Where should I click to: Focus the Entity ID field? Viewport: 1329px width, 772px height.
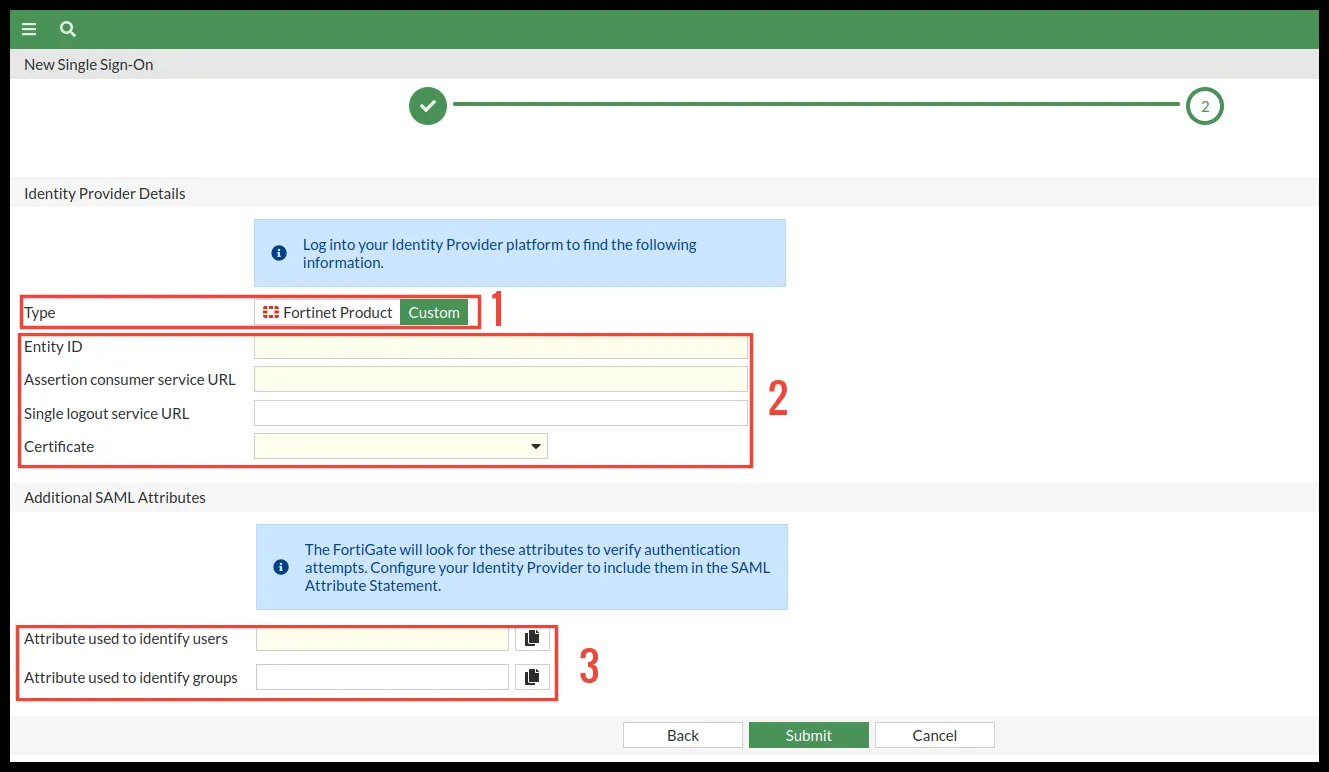(501, 347)
